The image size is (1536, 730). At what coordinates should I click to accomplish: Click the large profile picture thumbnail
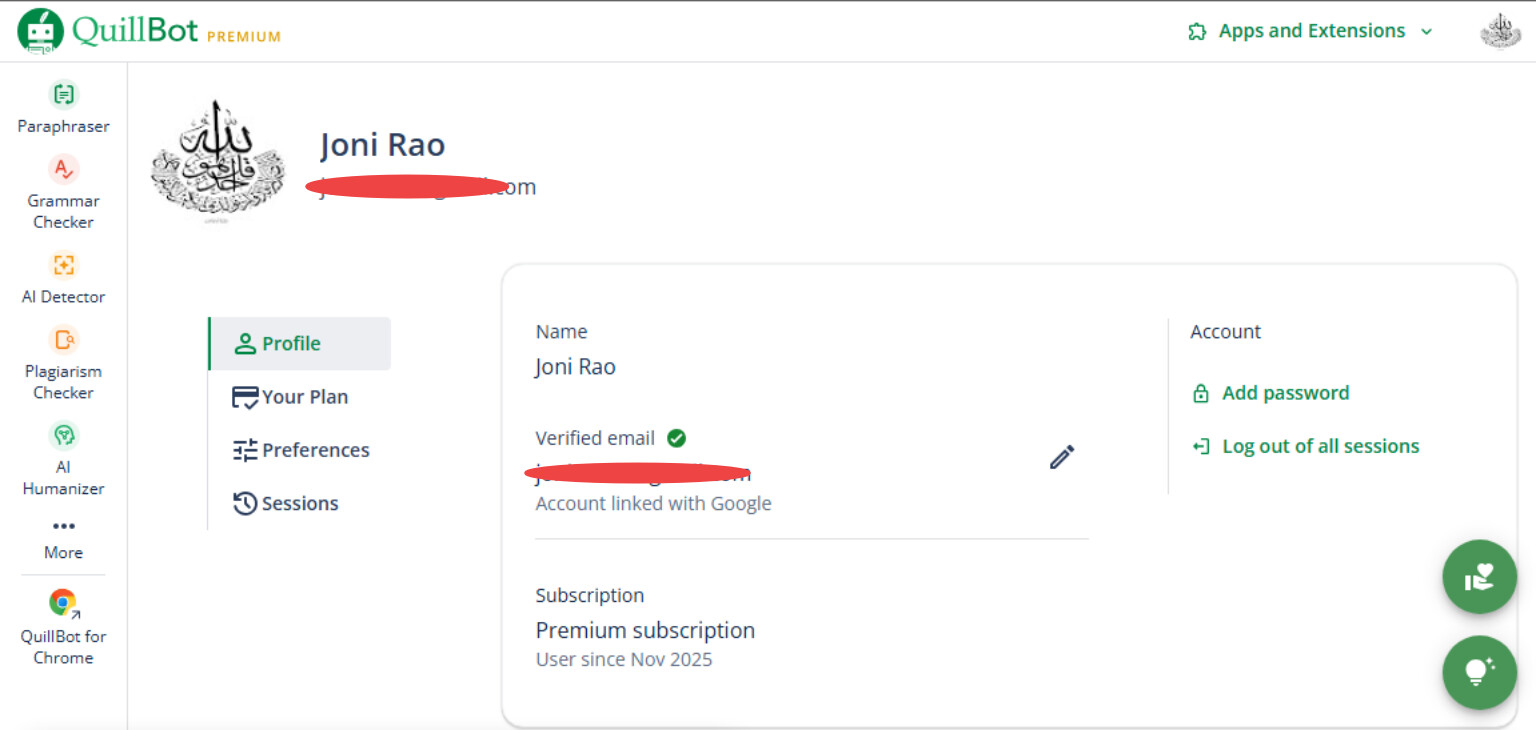pos(217,162)
